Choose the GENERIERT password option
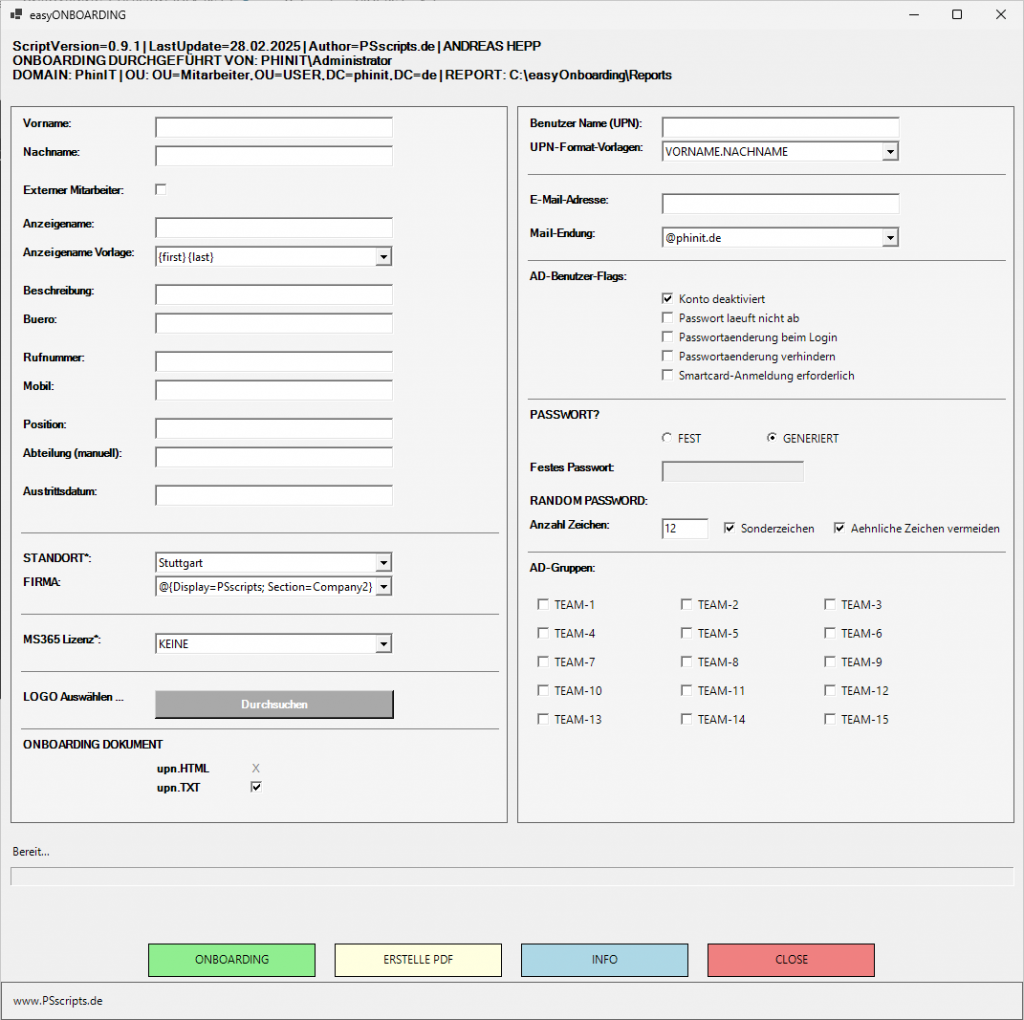 (x=771, y=438)
